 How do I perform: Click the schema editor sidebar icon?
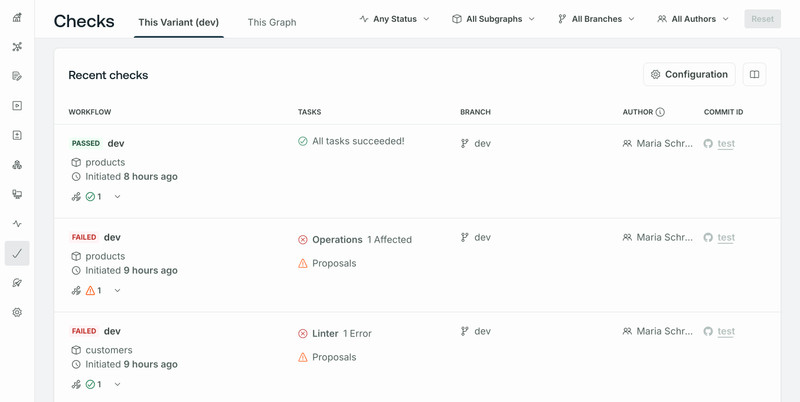point(17,77)
